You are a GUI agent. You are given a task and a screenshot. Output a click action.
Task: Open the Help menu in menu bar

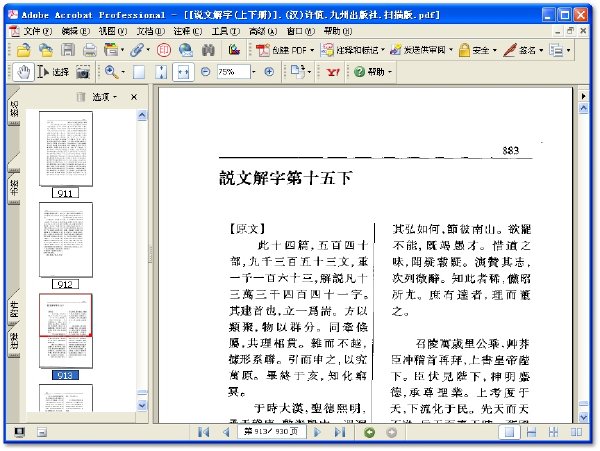338,31
